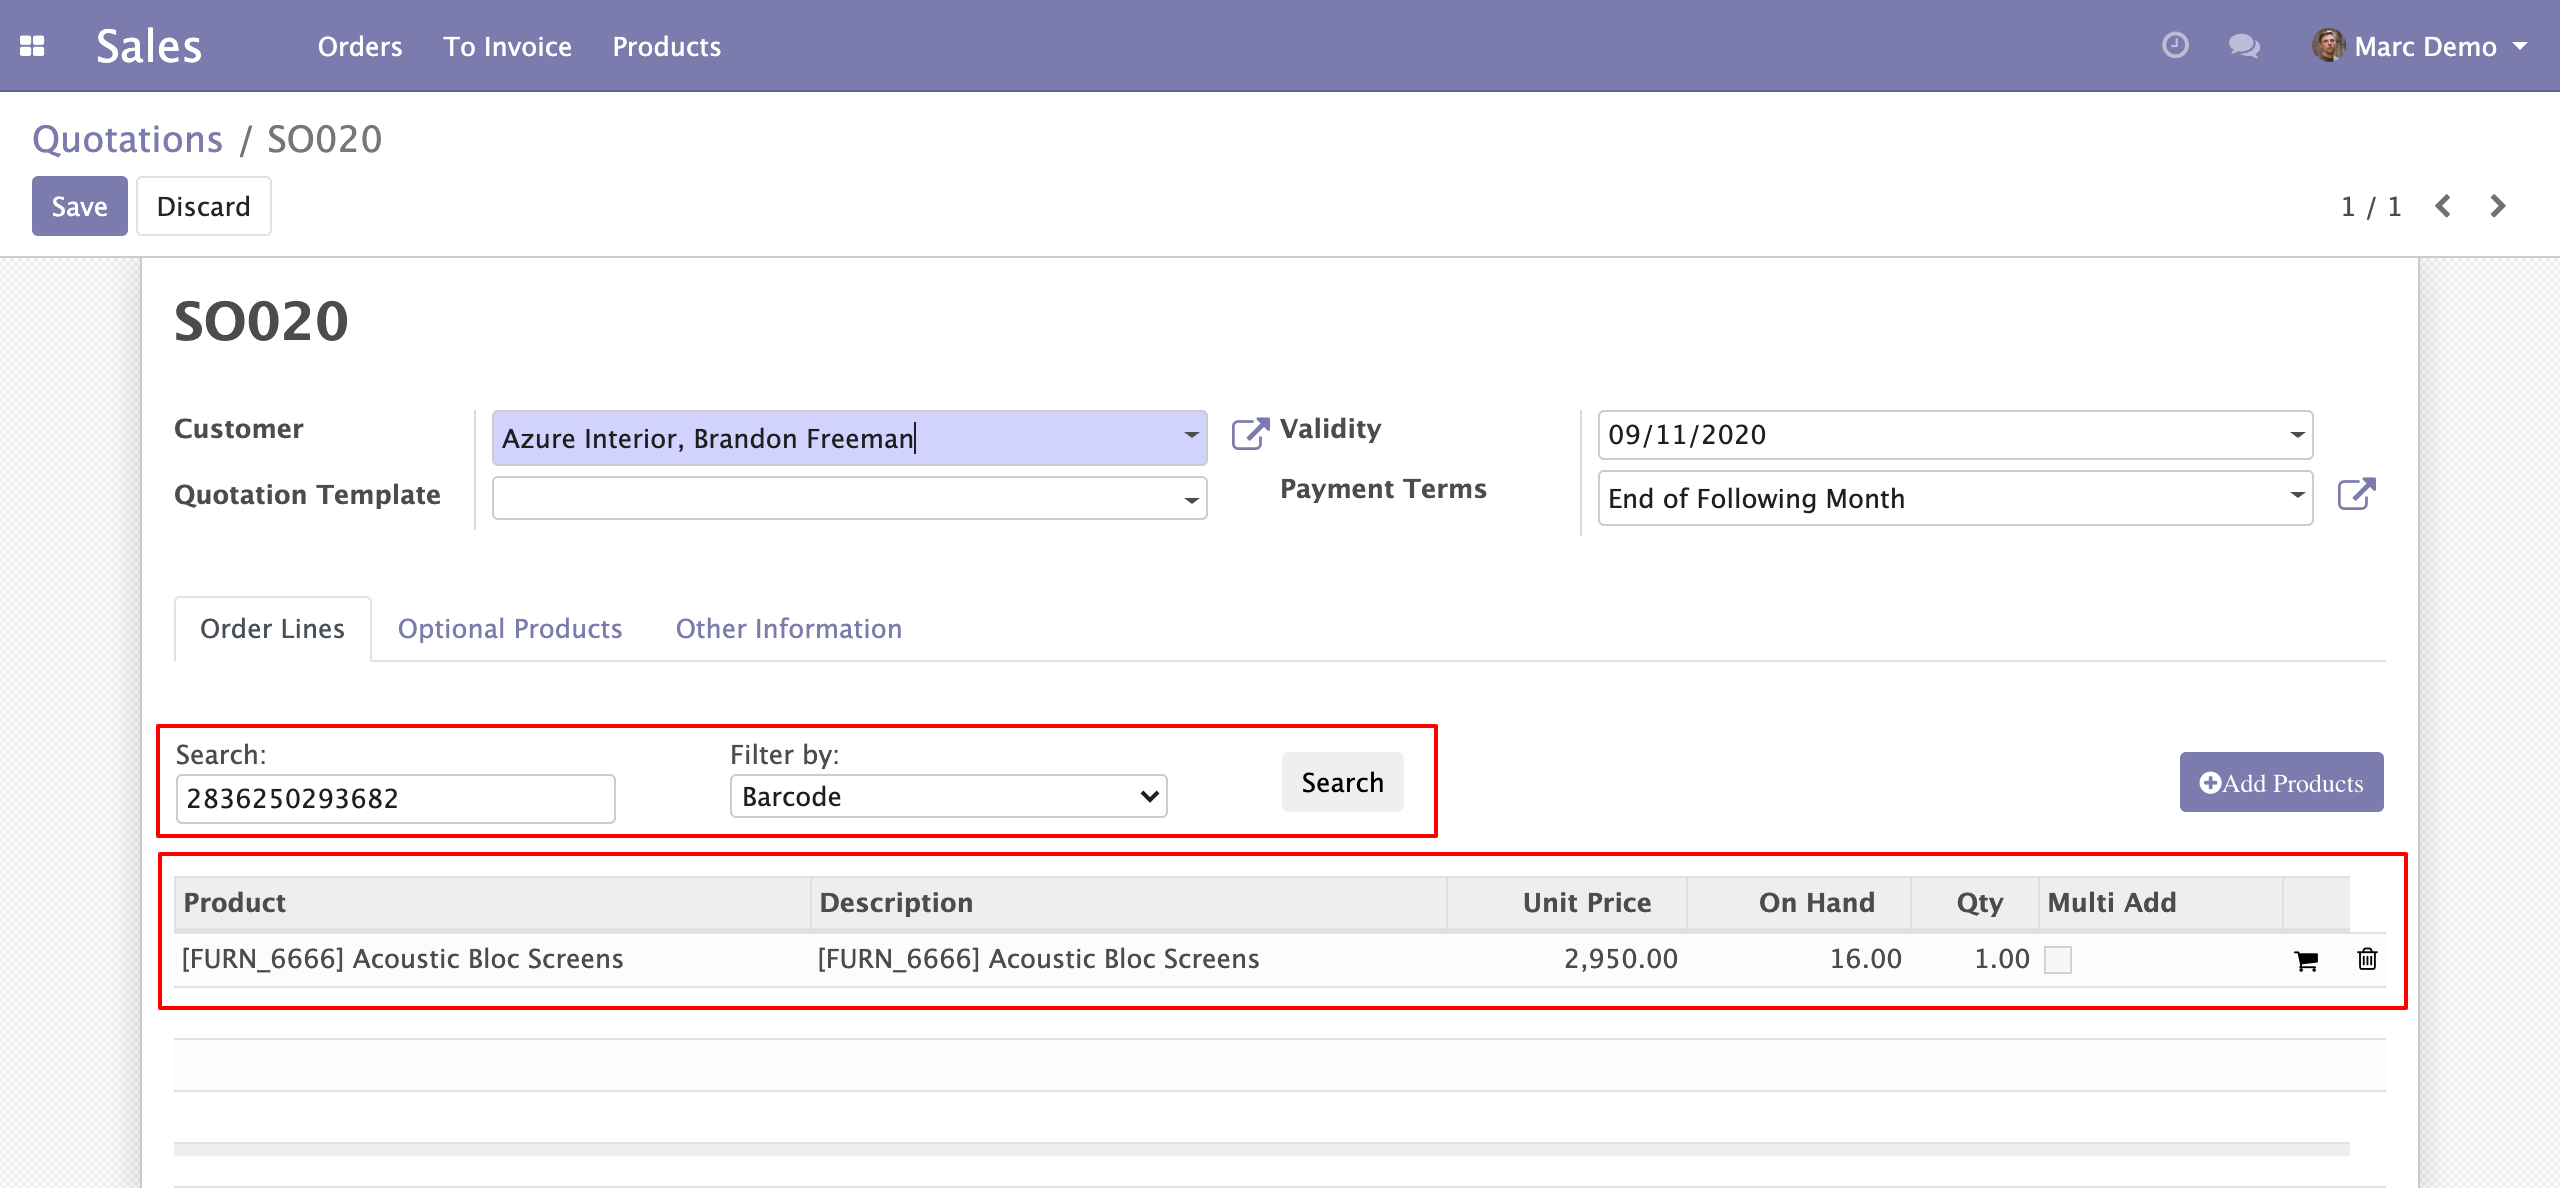Open the conversations chat icon
The height and width of the screenshot is (1188, 2560).
pos(2243,46)
